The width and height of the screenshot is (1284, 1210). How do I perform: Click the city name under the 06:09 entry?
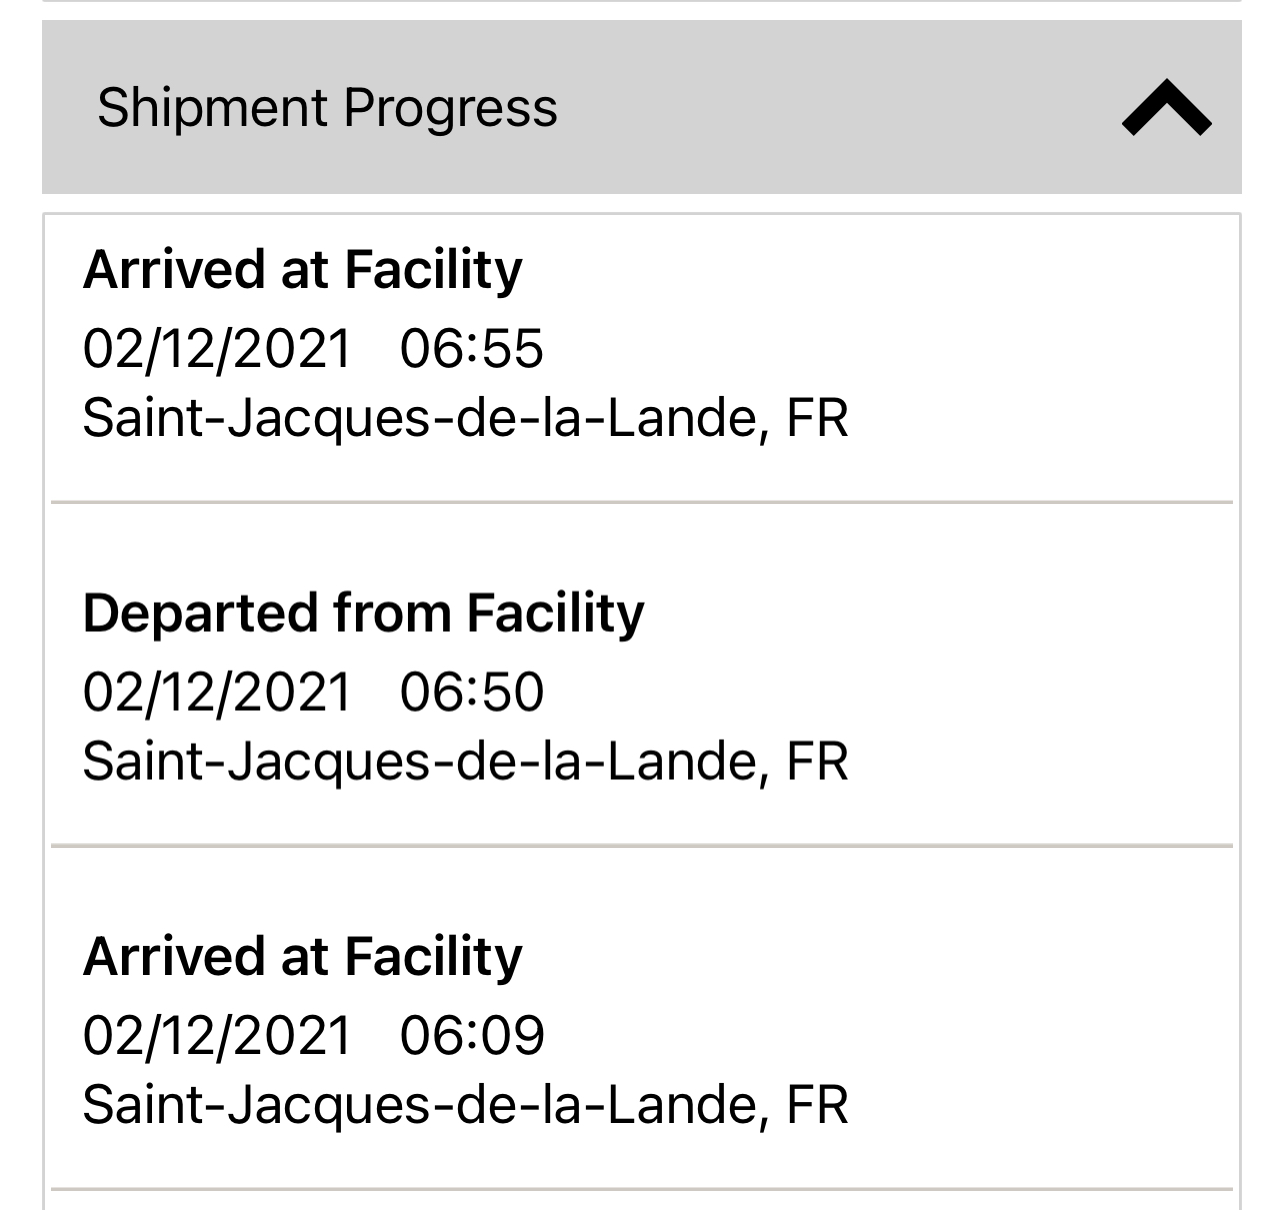[425, 1105]
